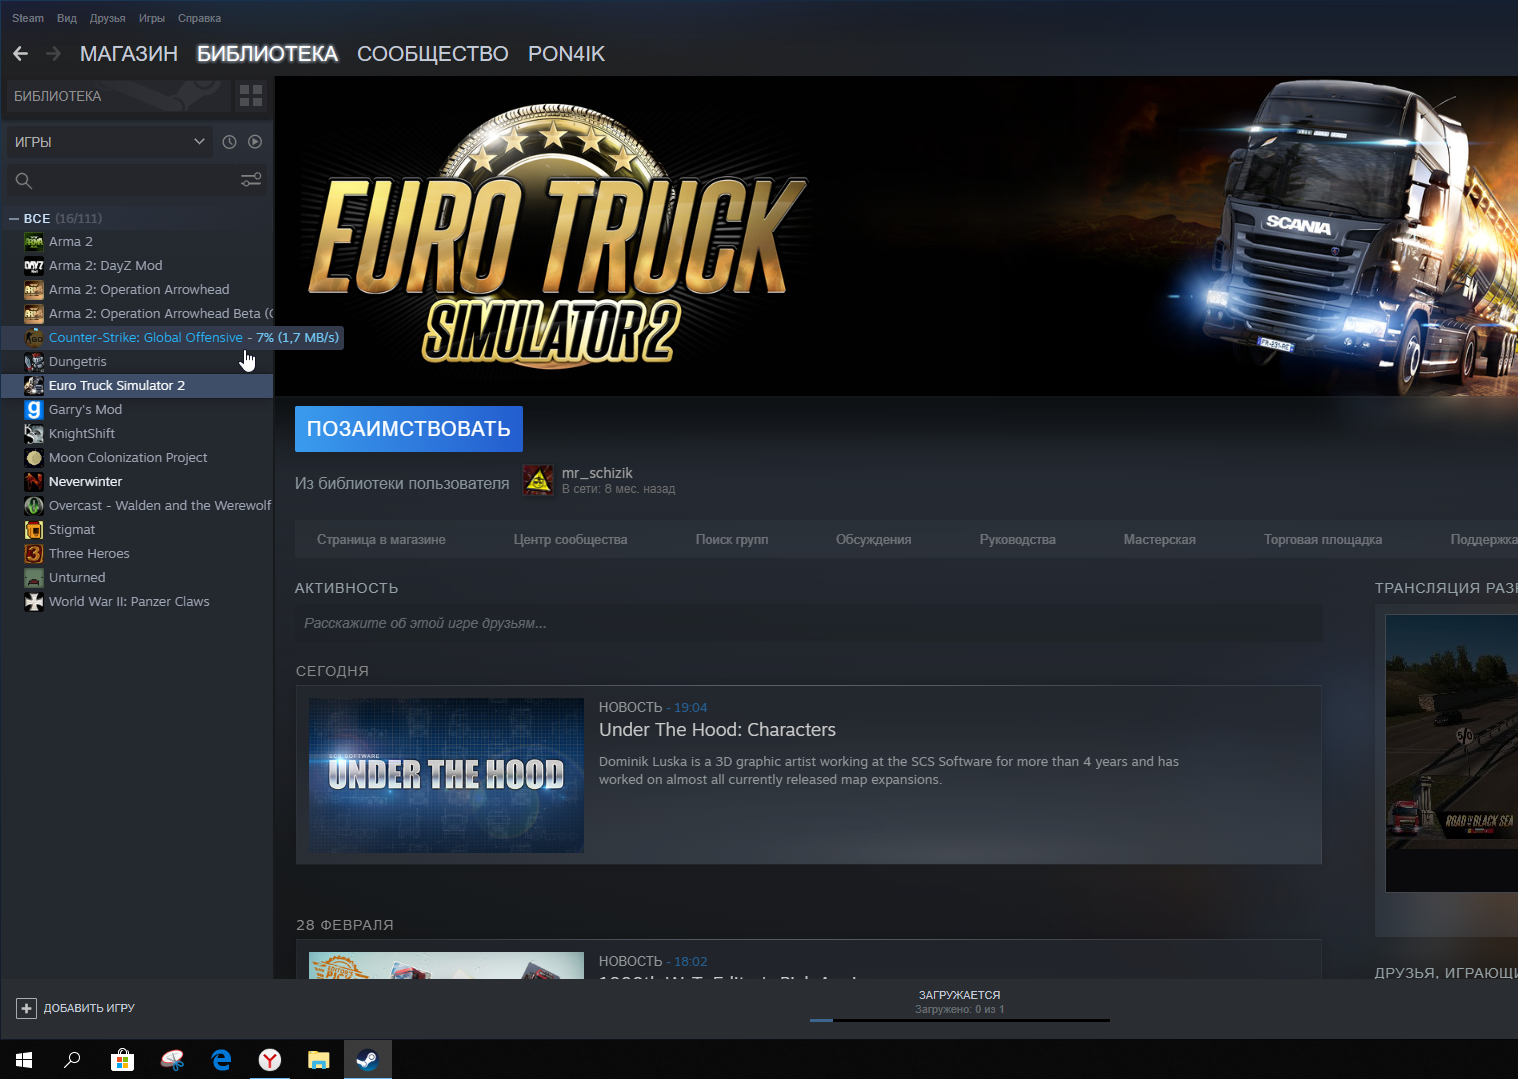Open the Справка menu

[x=199, y=18]
